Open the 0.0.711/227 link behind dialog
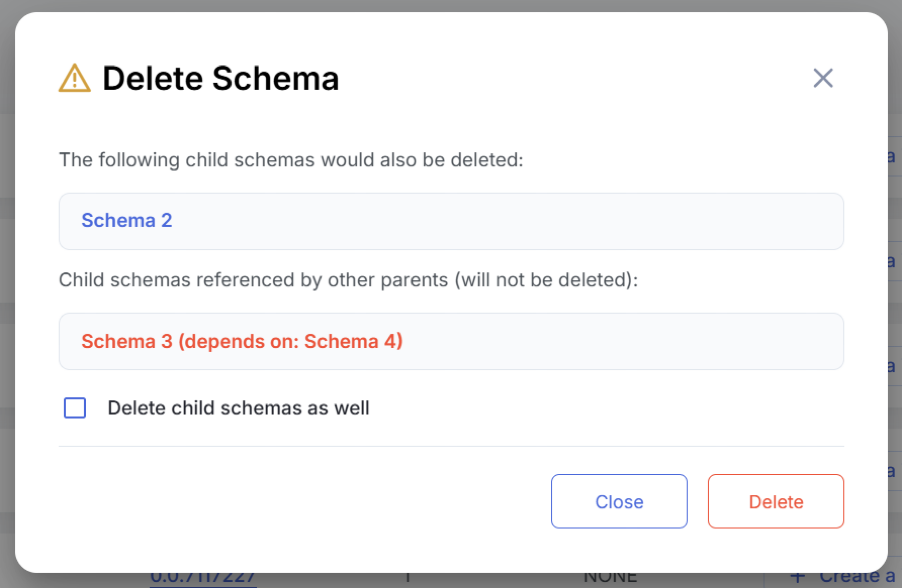Viewport: 902px width, 588px height. [x=203, y=578]
